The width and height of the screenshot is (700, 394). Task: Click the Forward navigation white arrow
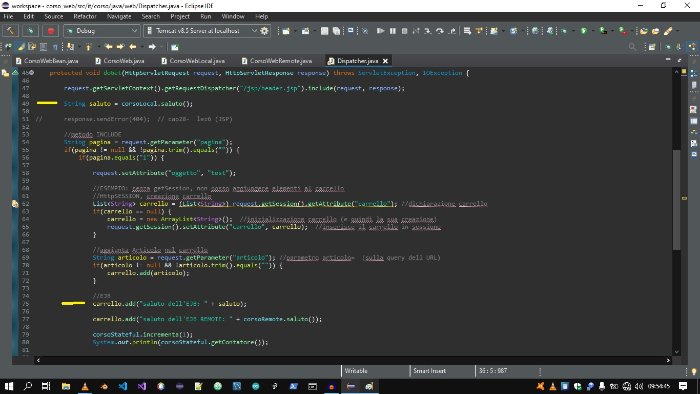152,46
